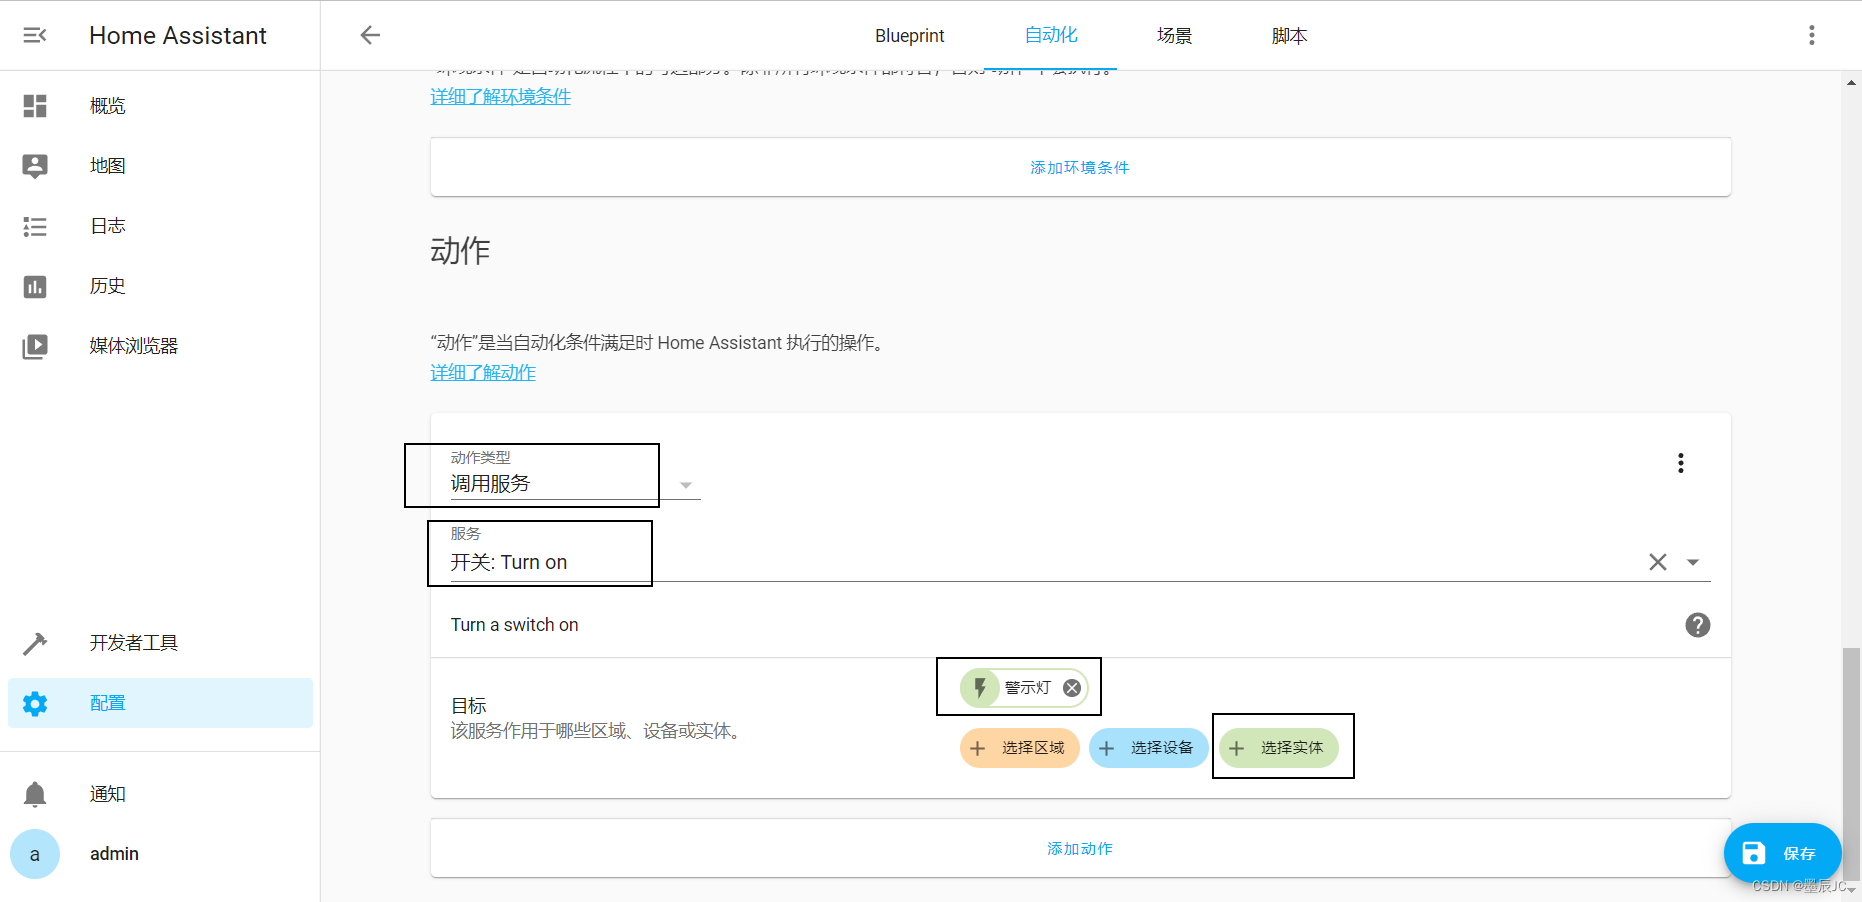Click the 保存 text on save button
This screenshot has width=1862, height=902.
(x=1799, y=854)
